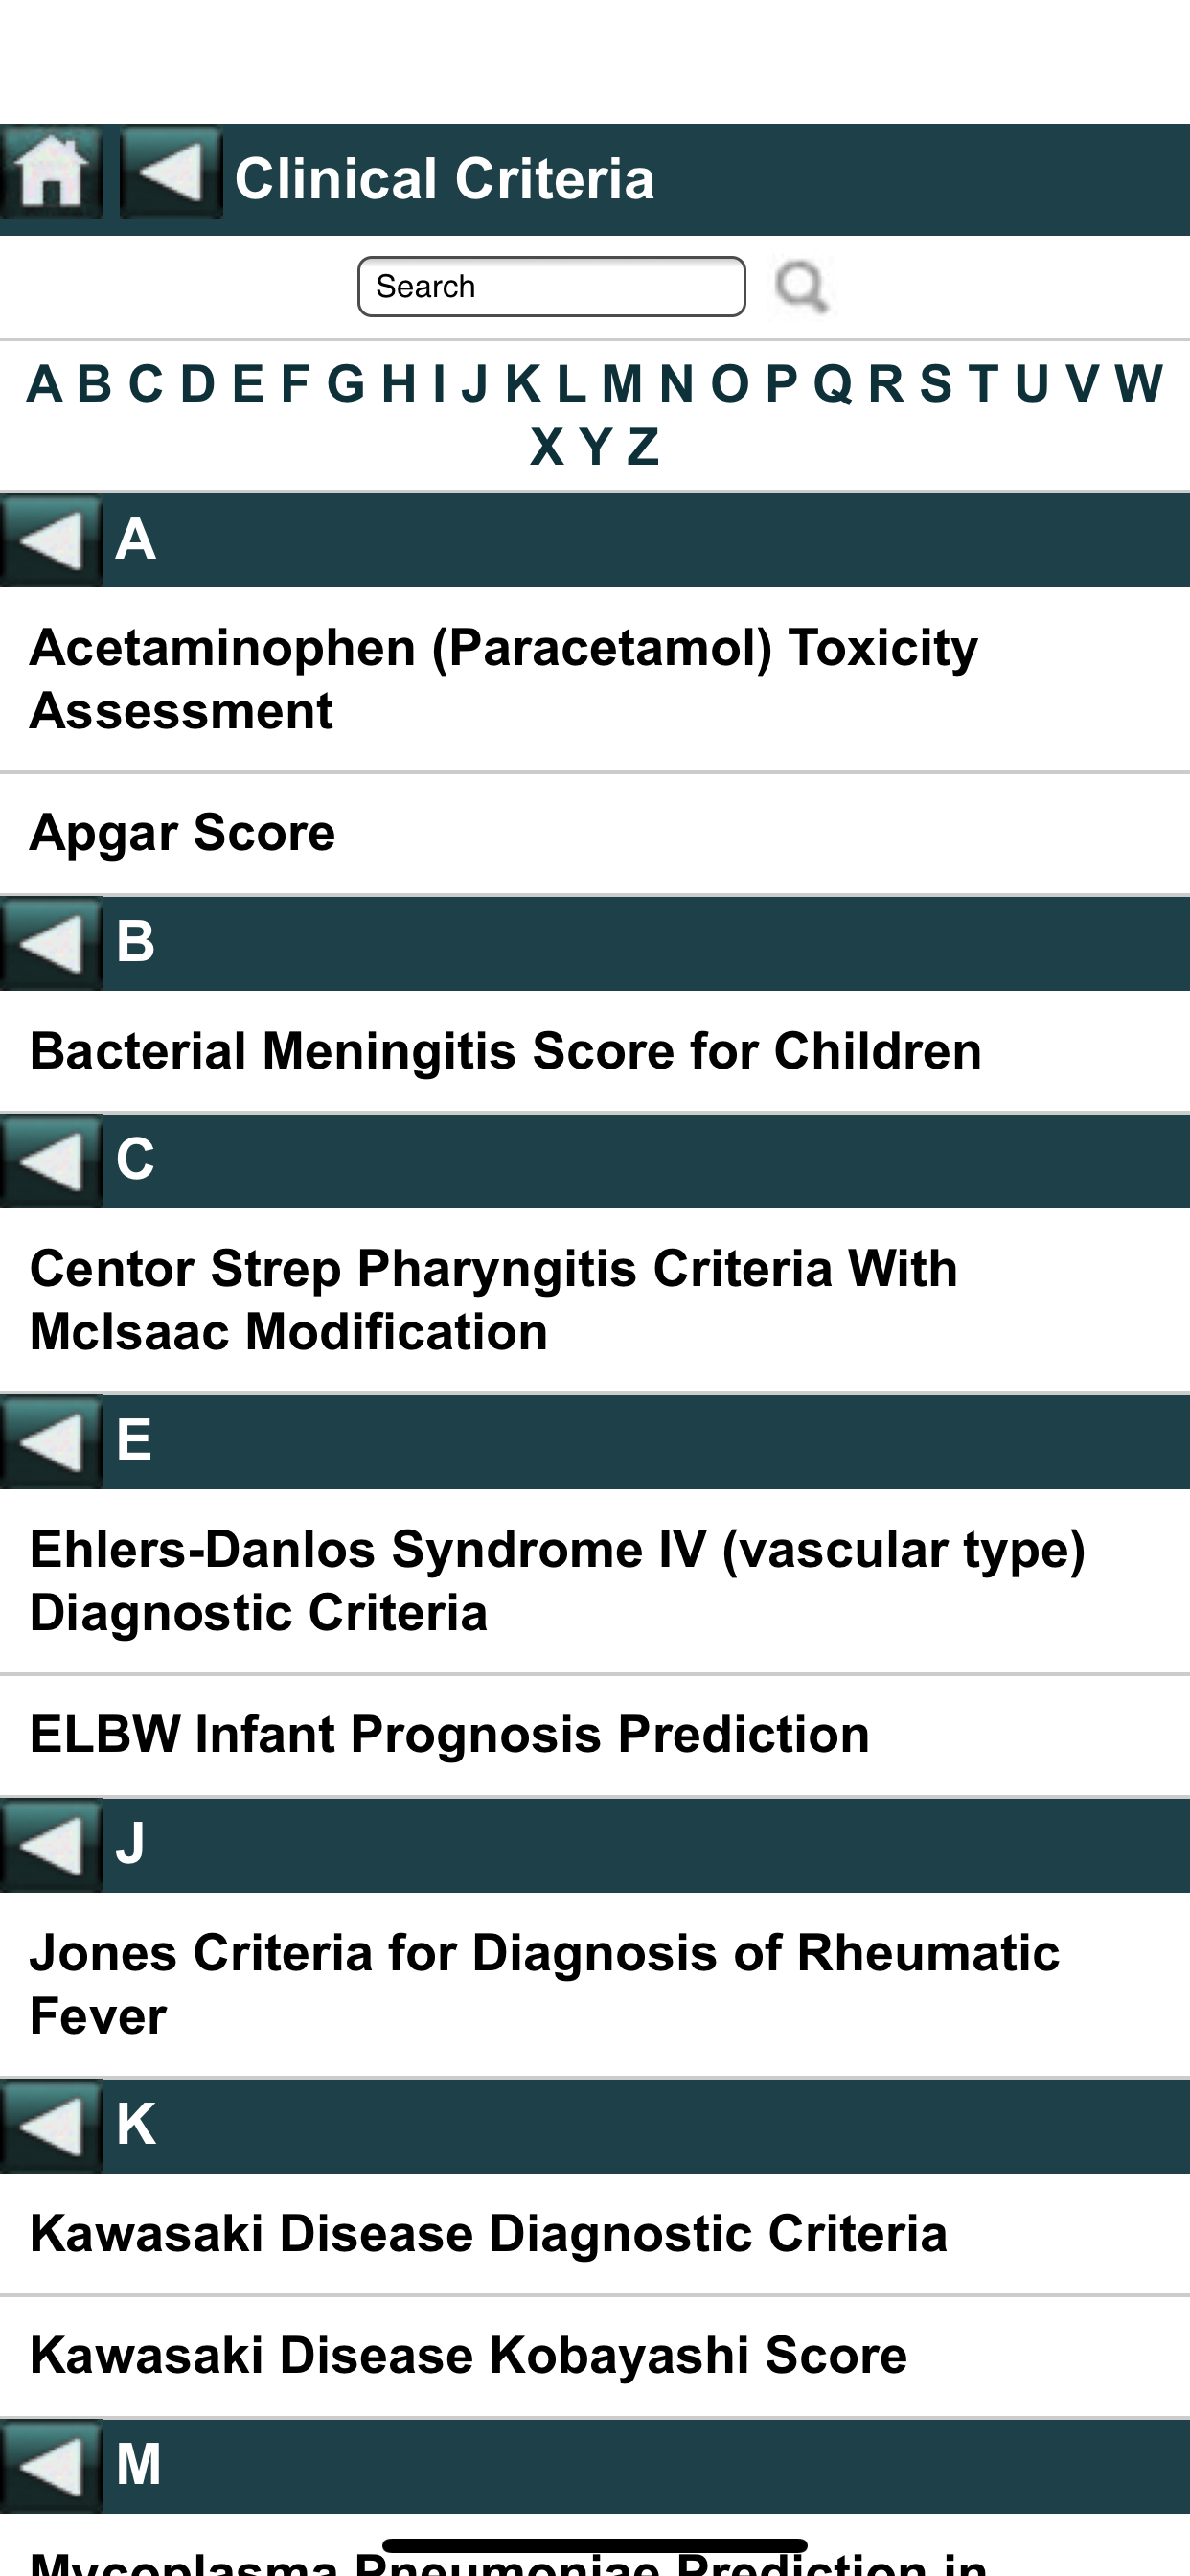Viewport: 1190px width, 2576px height.
Task: Jump to letter K in the alphabet index
Action: click(x=522, y=384)
